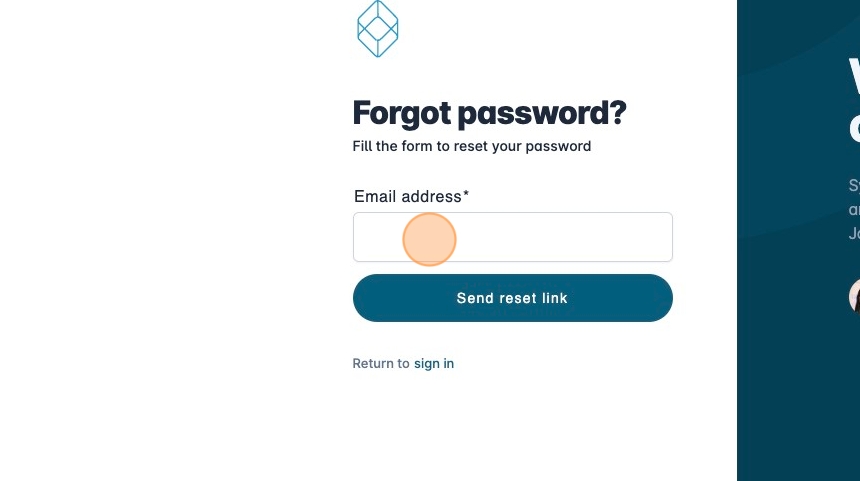Follow the sign in link

click(x=434, y=364)
